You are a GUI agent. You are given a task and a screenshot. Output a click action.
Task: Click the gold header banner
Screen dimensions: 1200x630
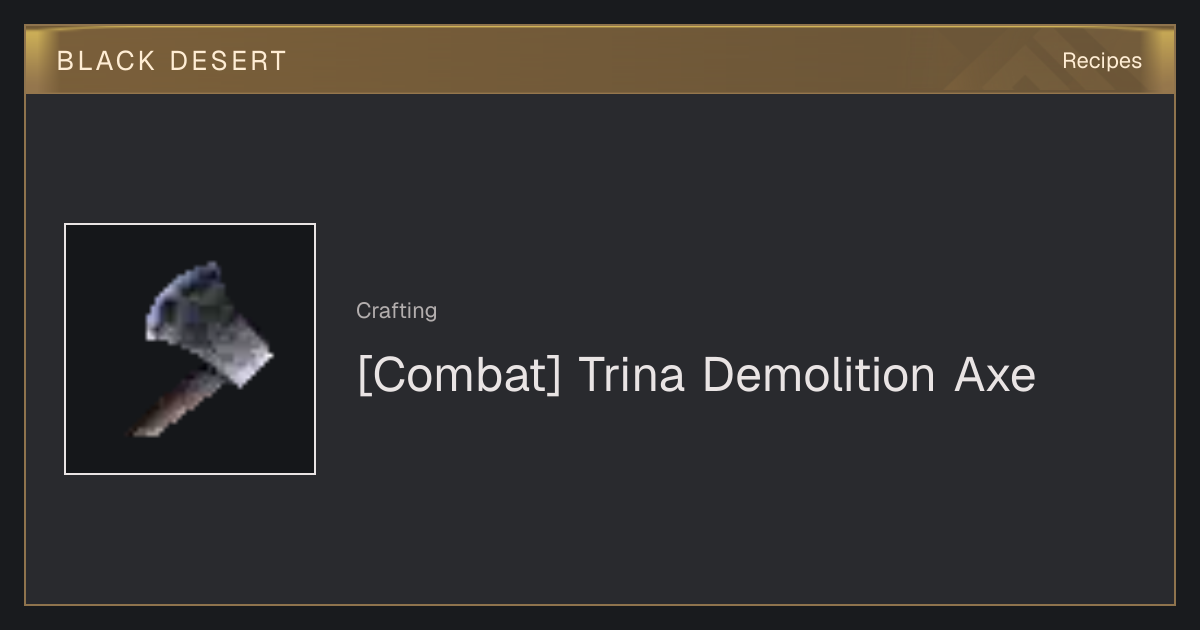[600, 60]
